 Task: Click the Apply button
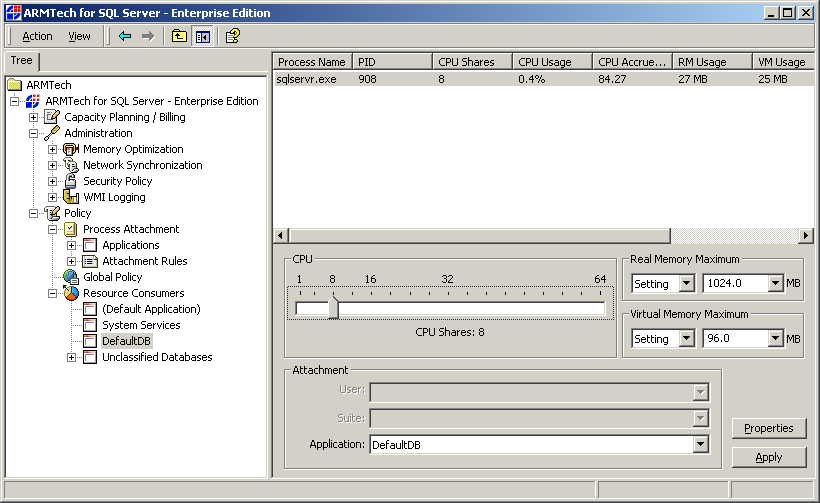point(769,458)
